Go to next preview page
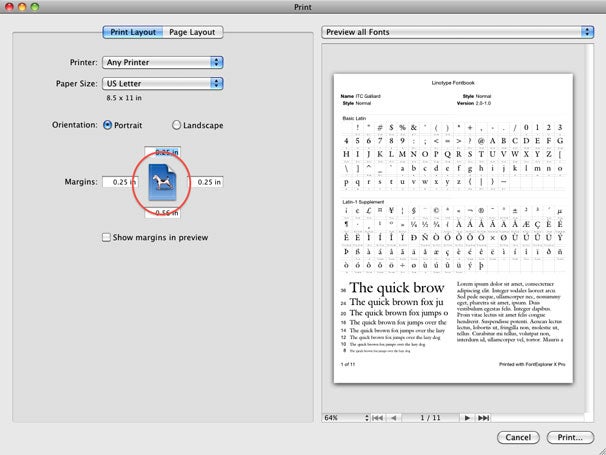The width and height of the screenshot is (606, 455). click(x=467, y=418)
